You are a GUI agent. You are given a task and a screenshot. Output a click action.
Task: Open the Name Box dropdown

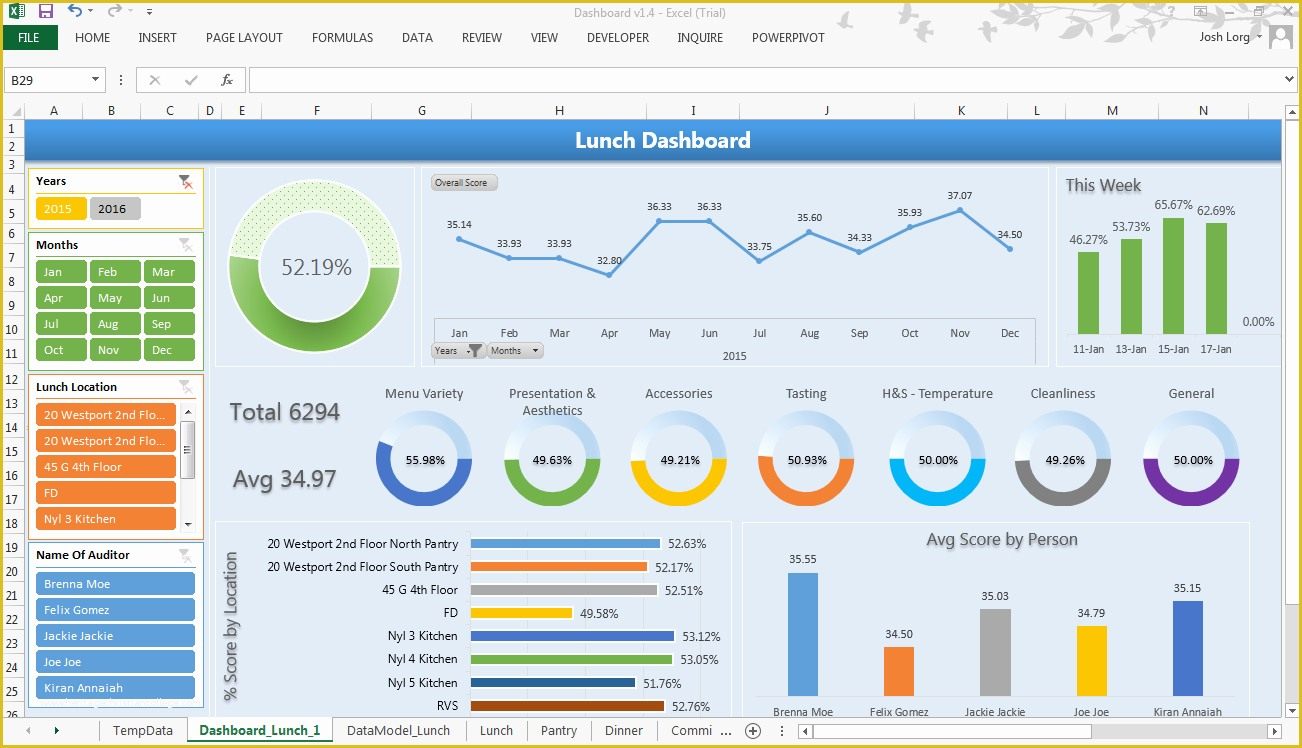coord(96,79)
